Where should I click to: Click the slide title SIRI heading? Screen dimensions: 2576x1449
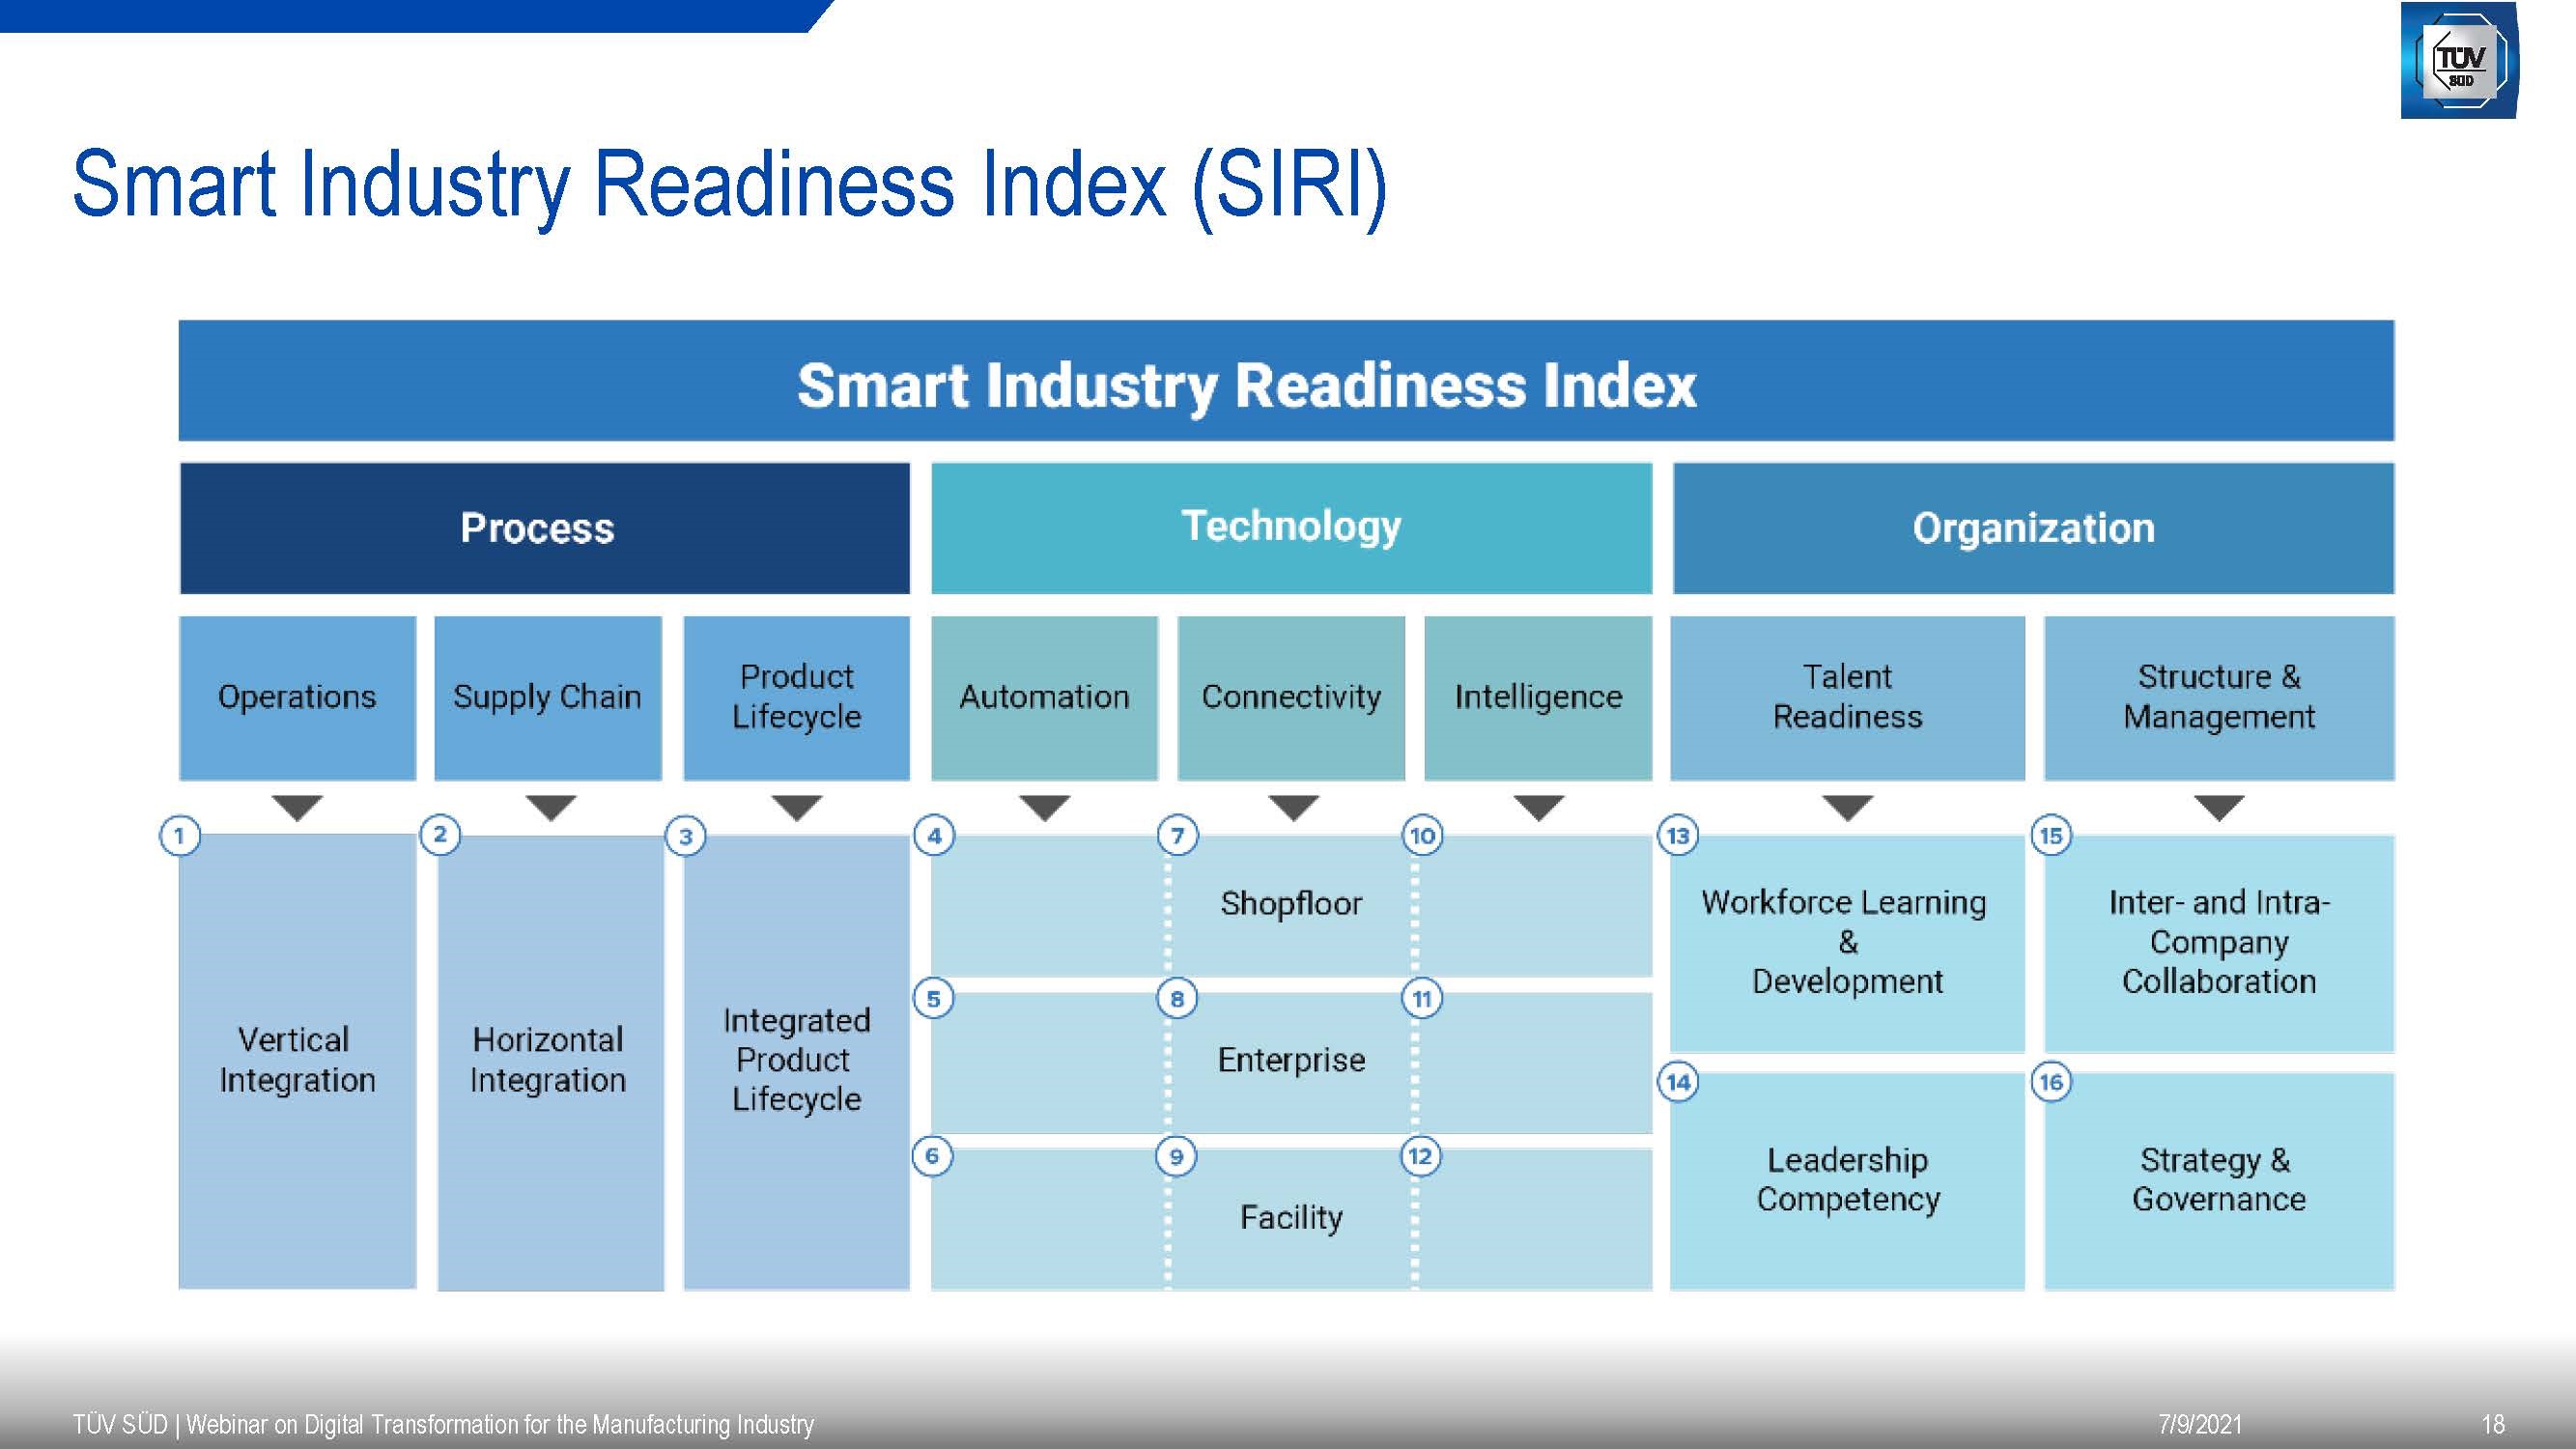[x=729, y=186]
